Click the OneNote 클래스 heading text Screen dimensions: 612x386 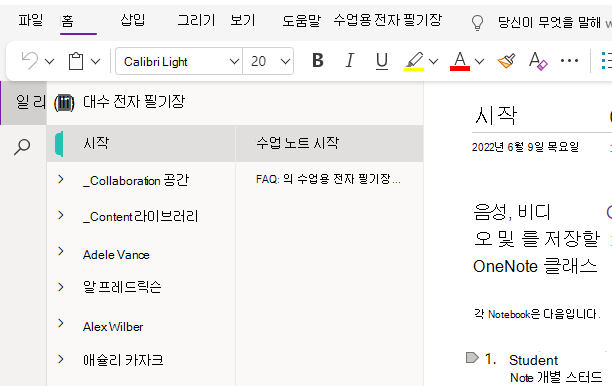(535, 266)
